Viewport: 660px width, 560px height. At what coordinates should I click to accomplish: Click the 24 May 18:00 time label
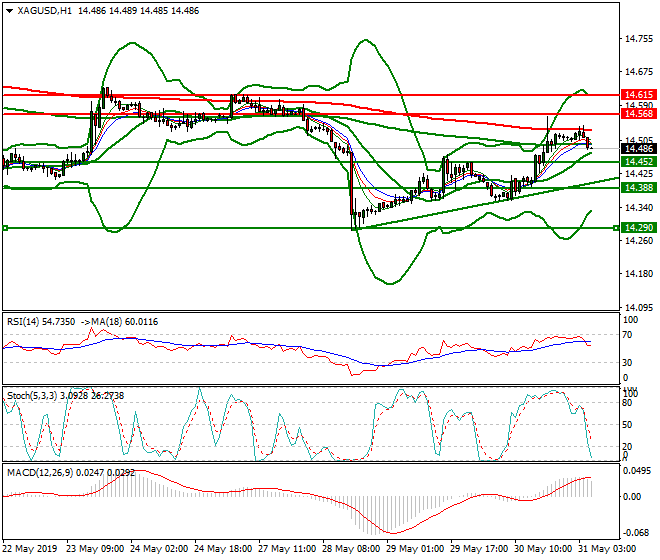pyautogui.click(x=223, y=549)
